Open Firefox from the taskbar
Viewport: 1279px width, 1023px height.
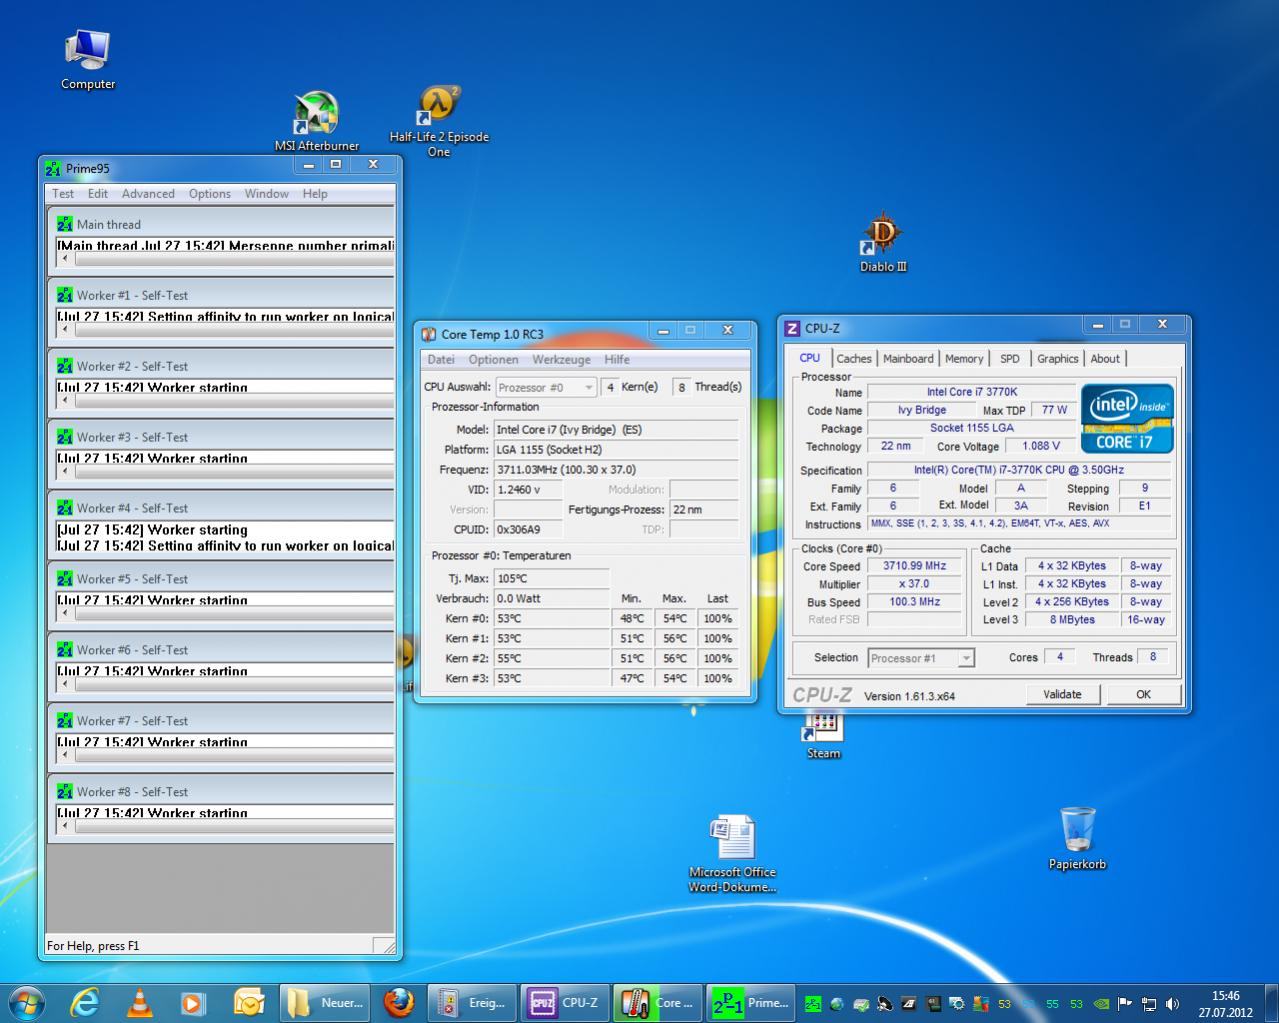pos(399,1003)
